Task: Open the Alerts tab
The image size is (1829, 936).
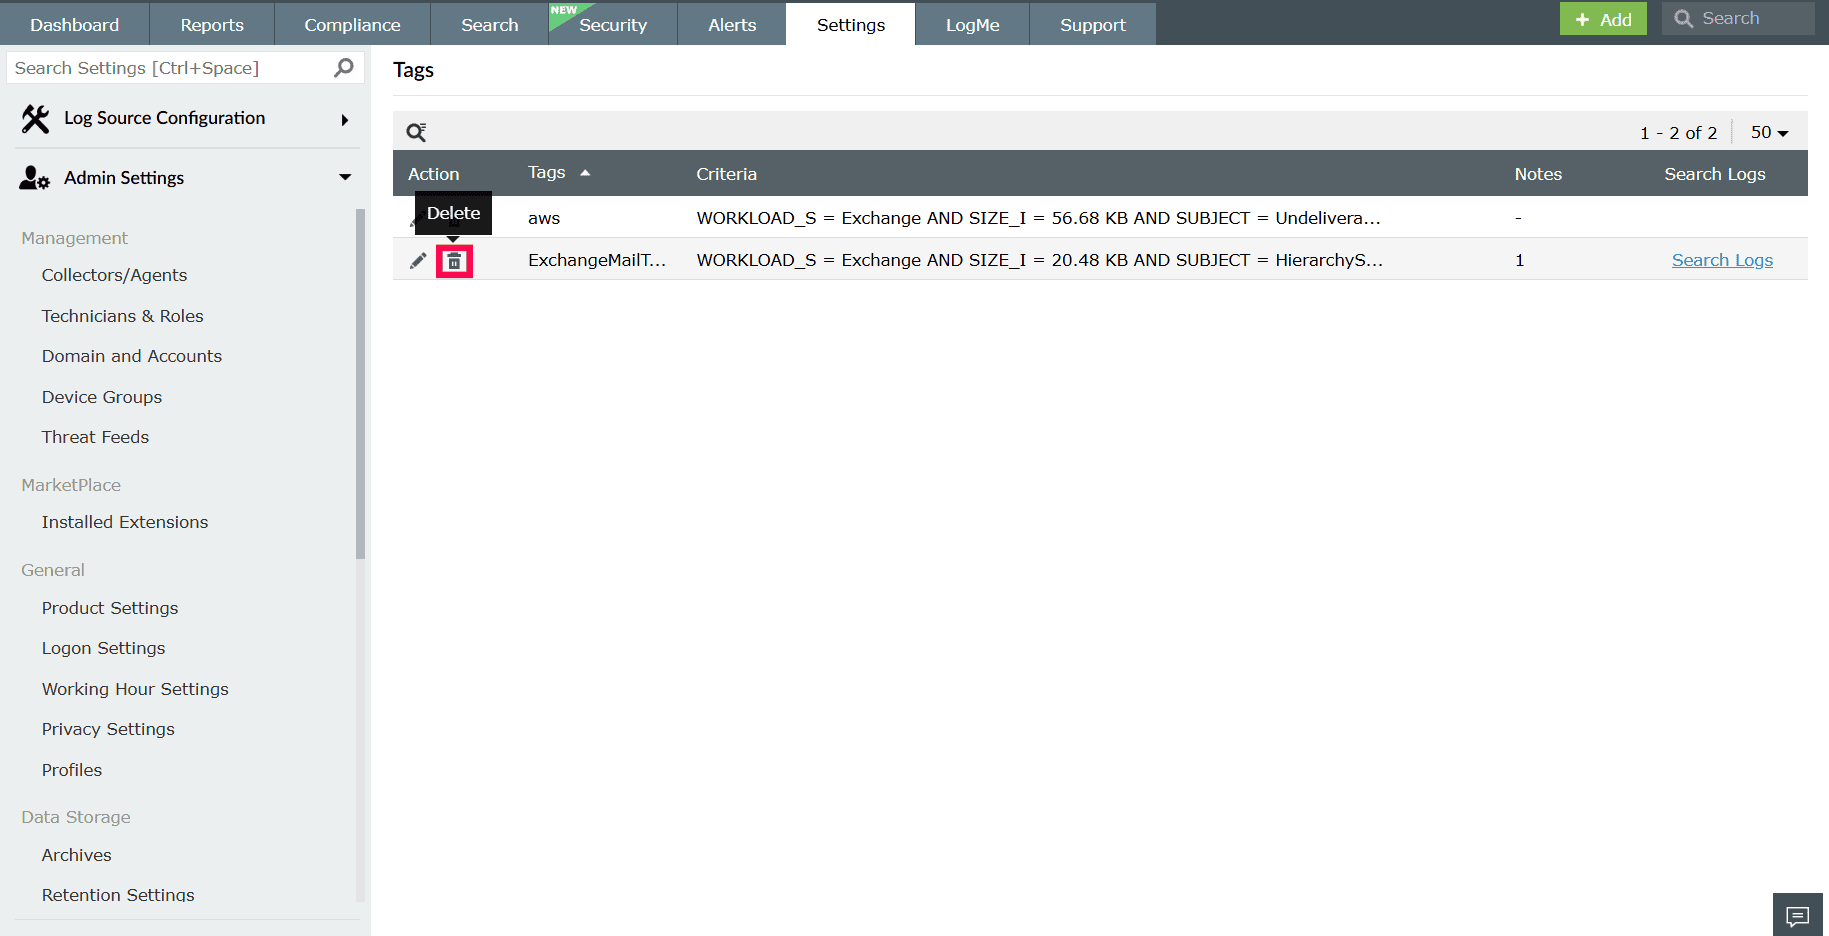Action: click(x=732, y=24)
